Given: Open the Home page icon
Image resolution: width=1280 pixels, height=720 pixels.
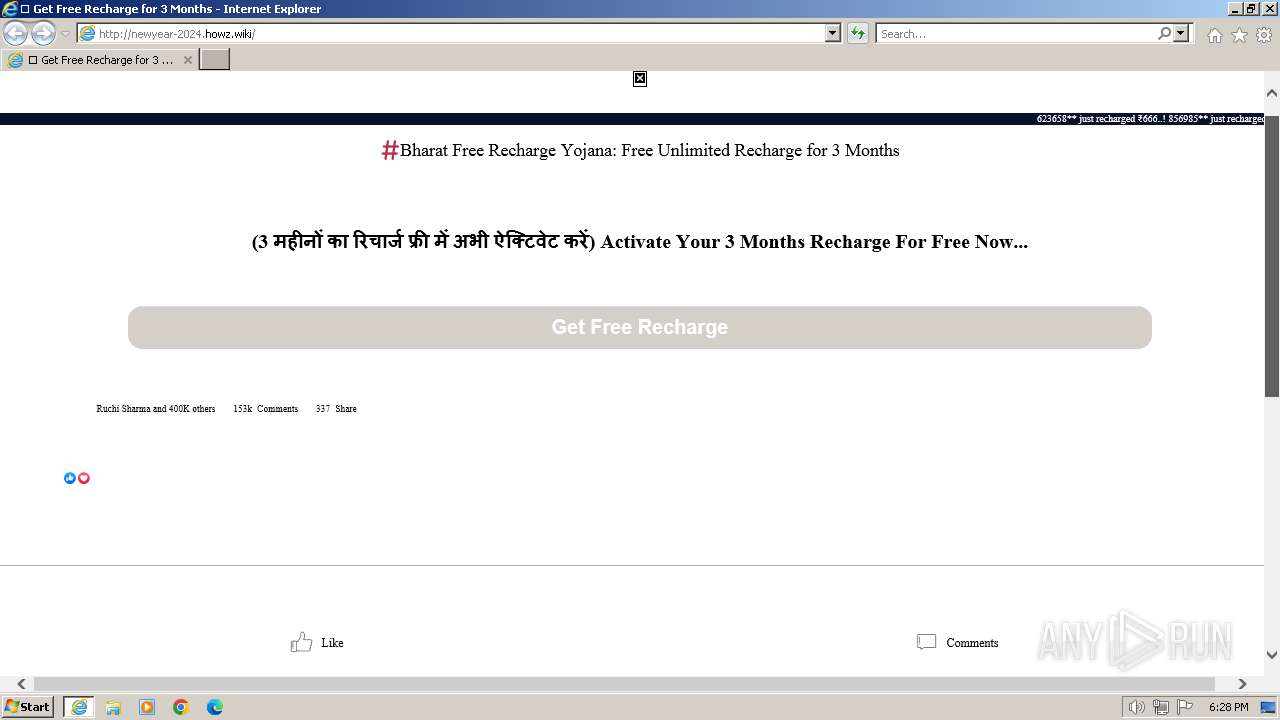Looking at the screenshot, I should tap(1214, 35).
